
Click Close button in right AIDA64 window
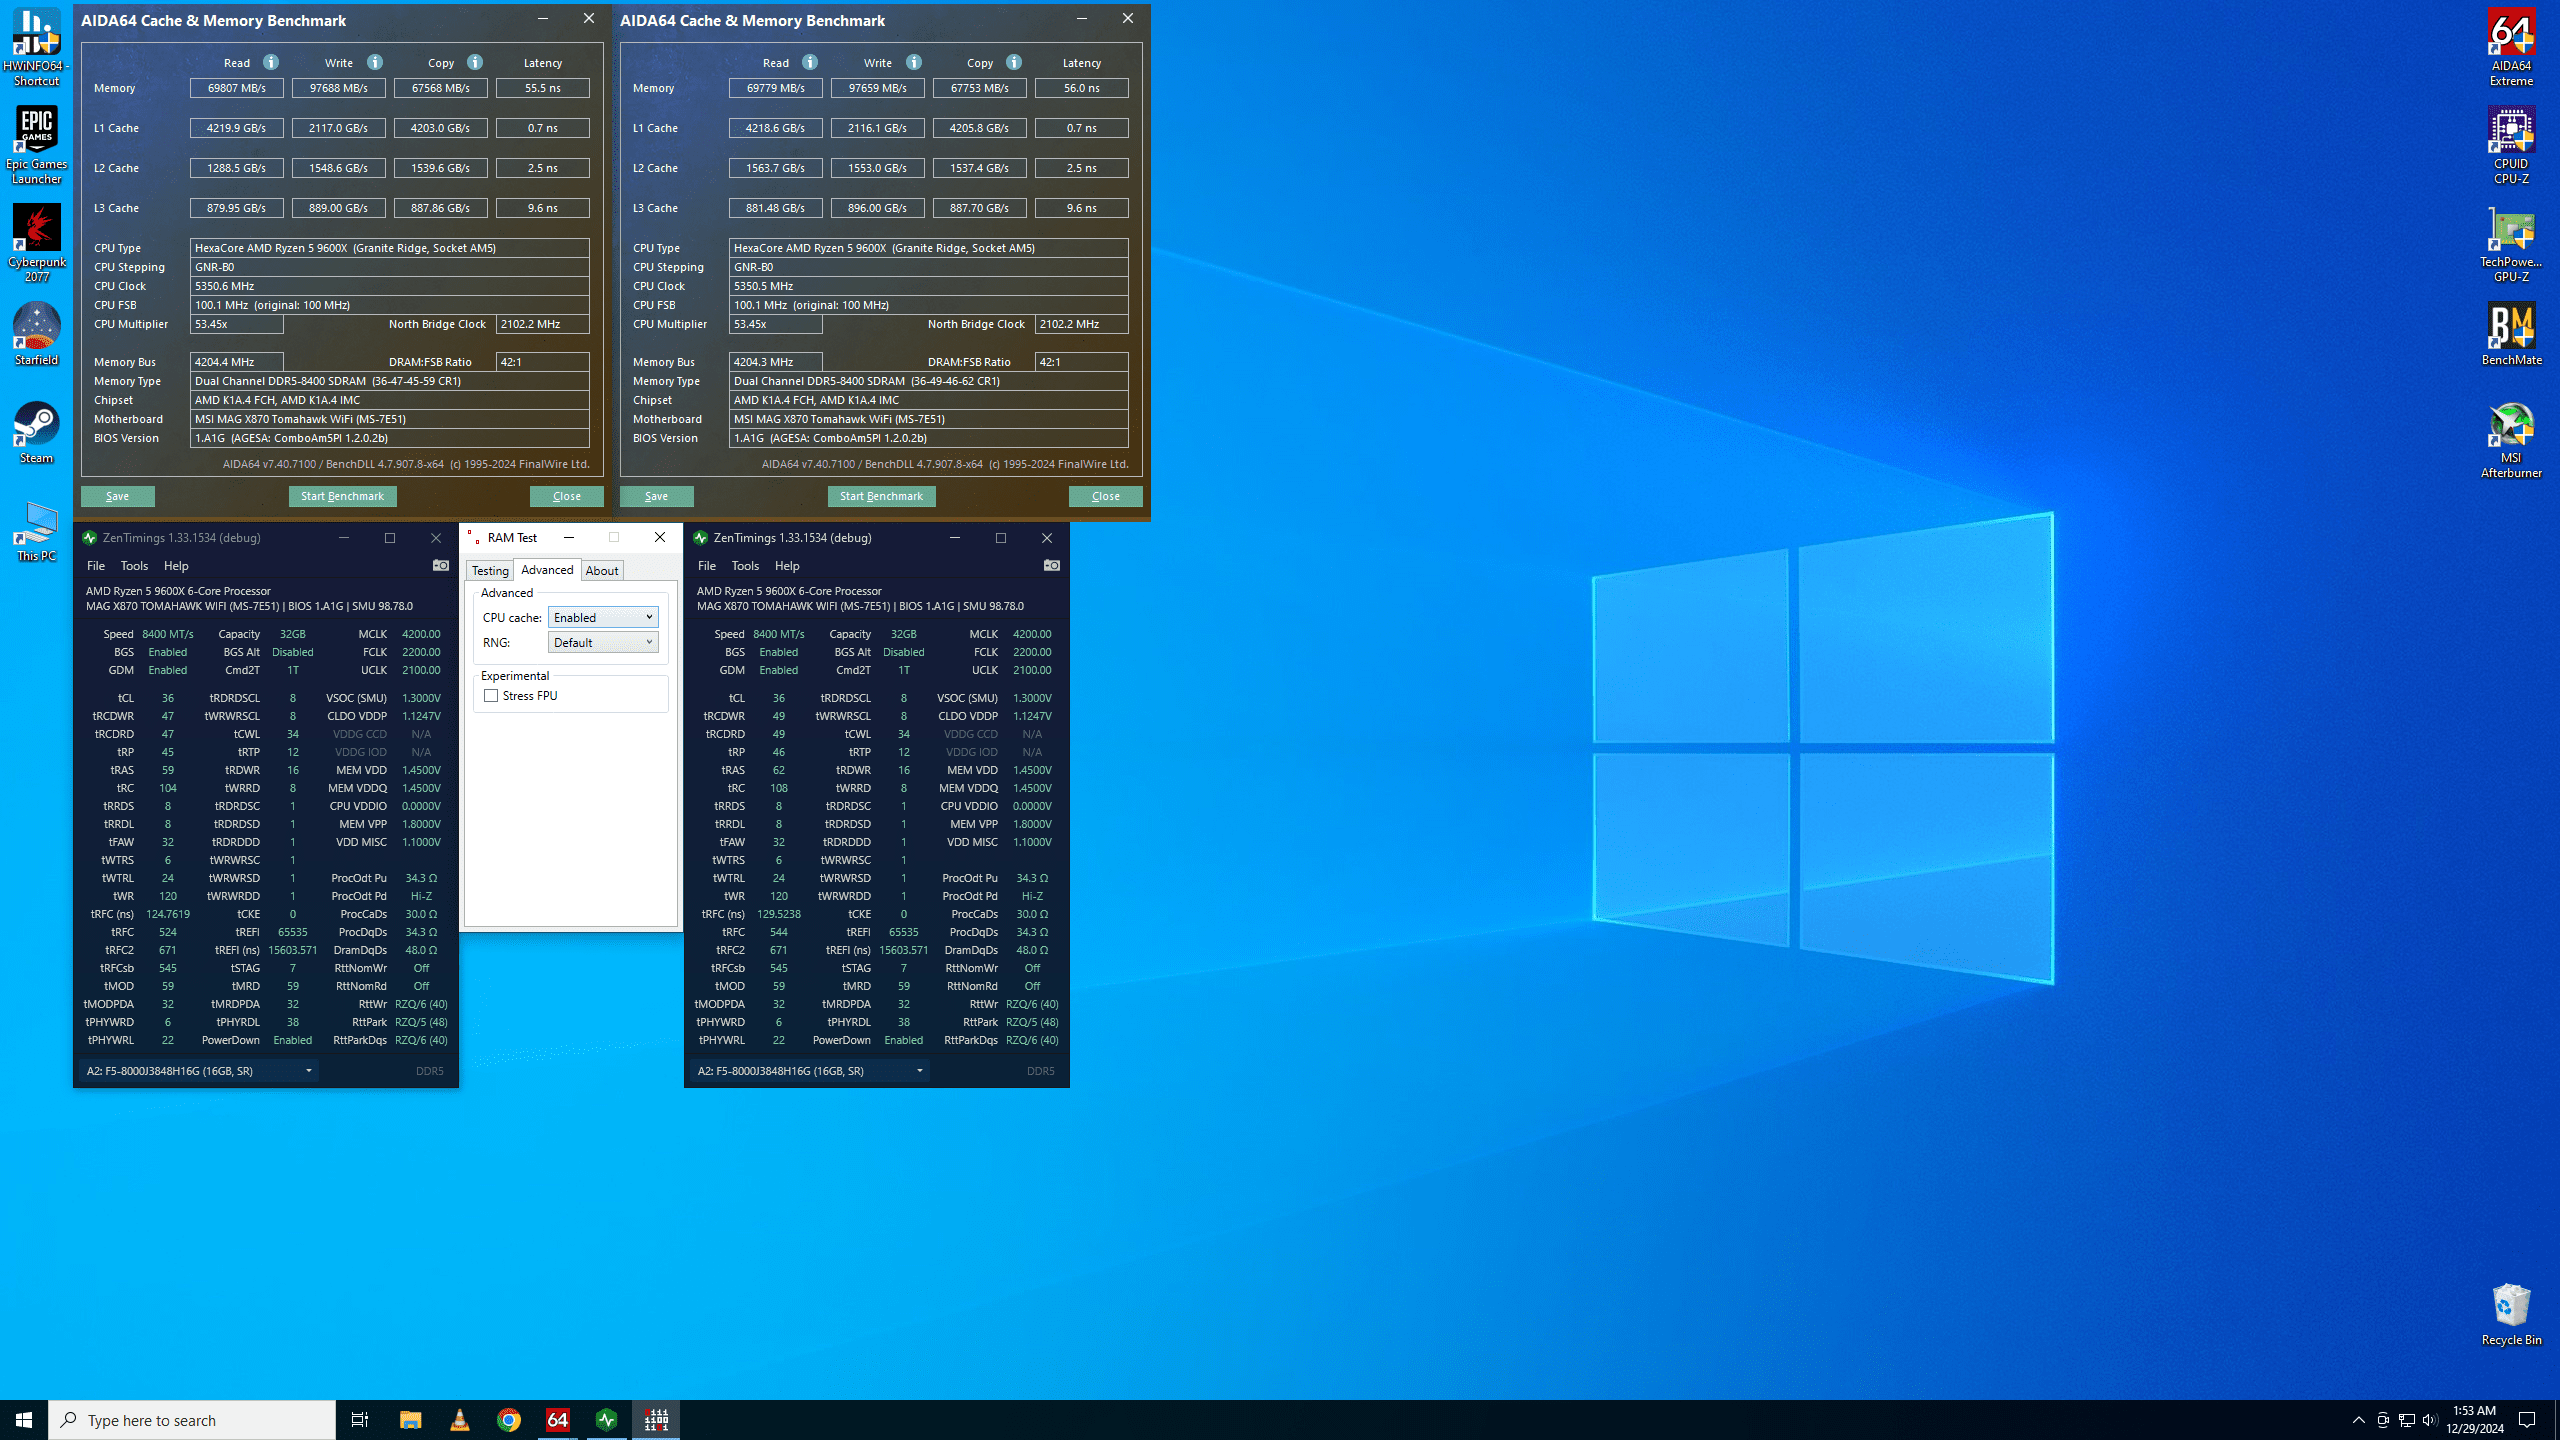pos(1106,496)
